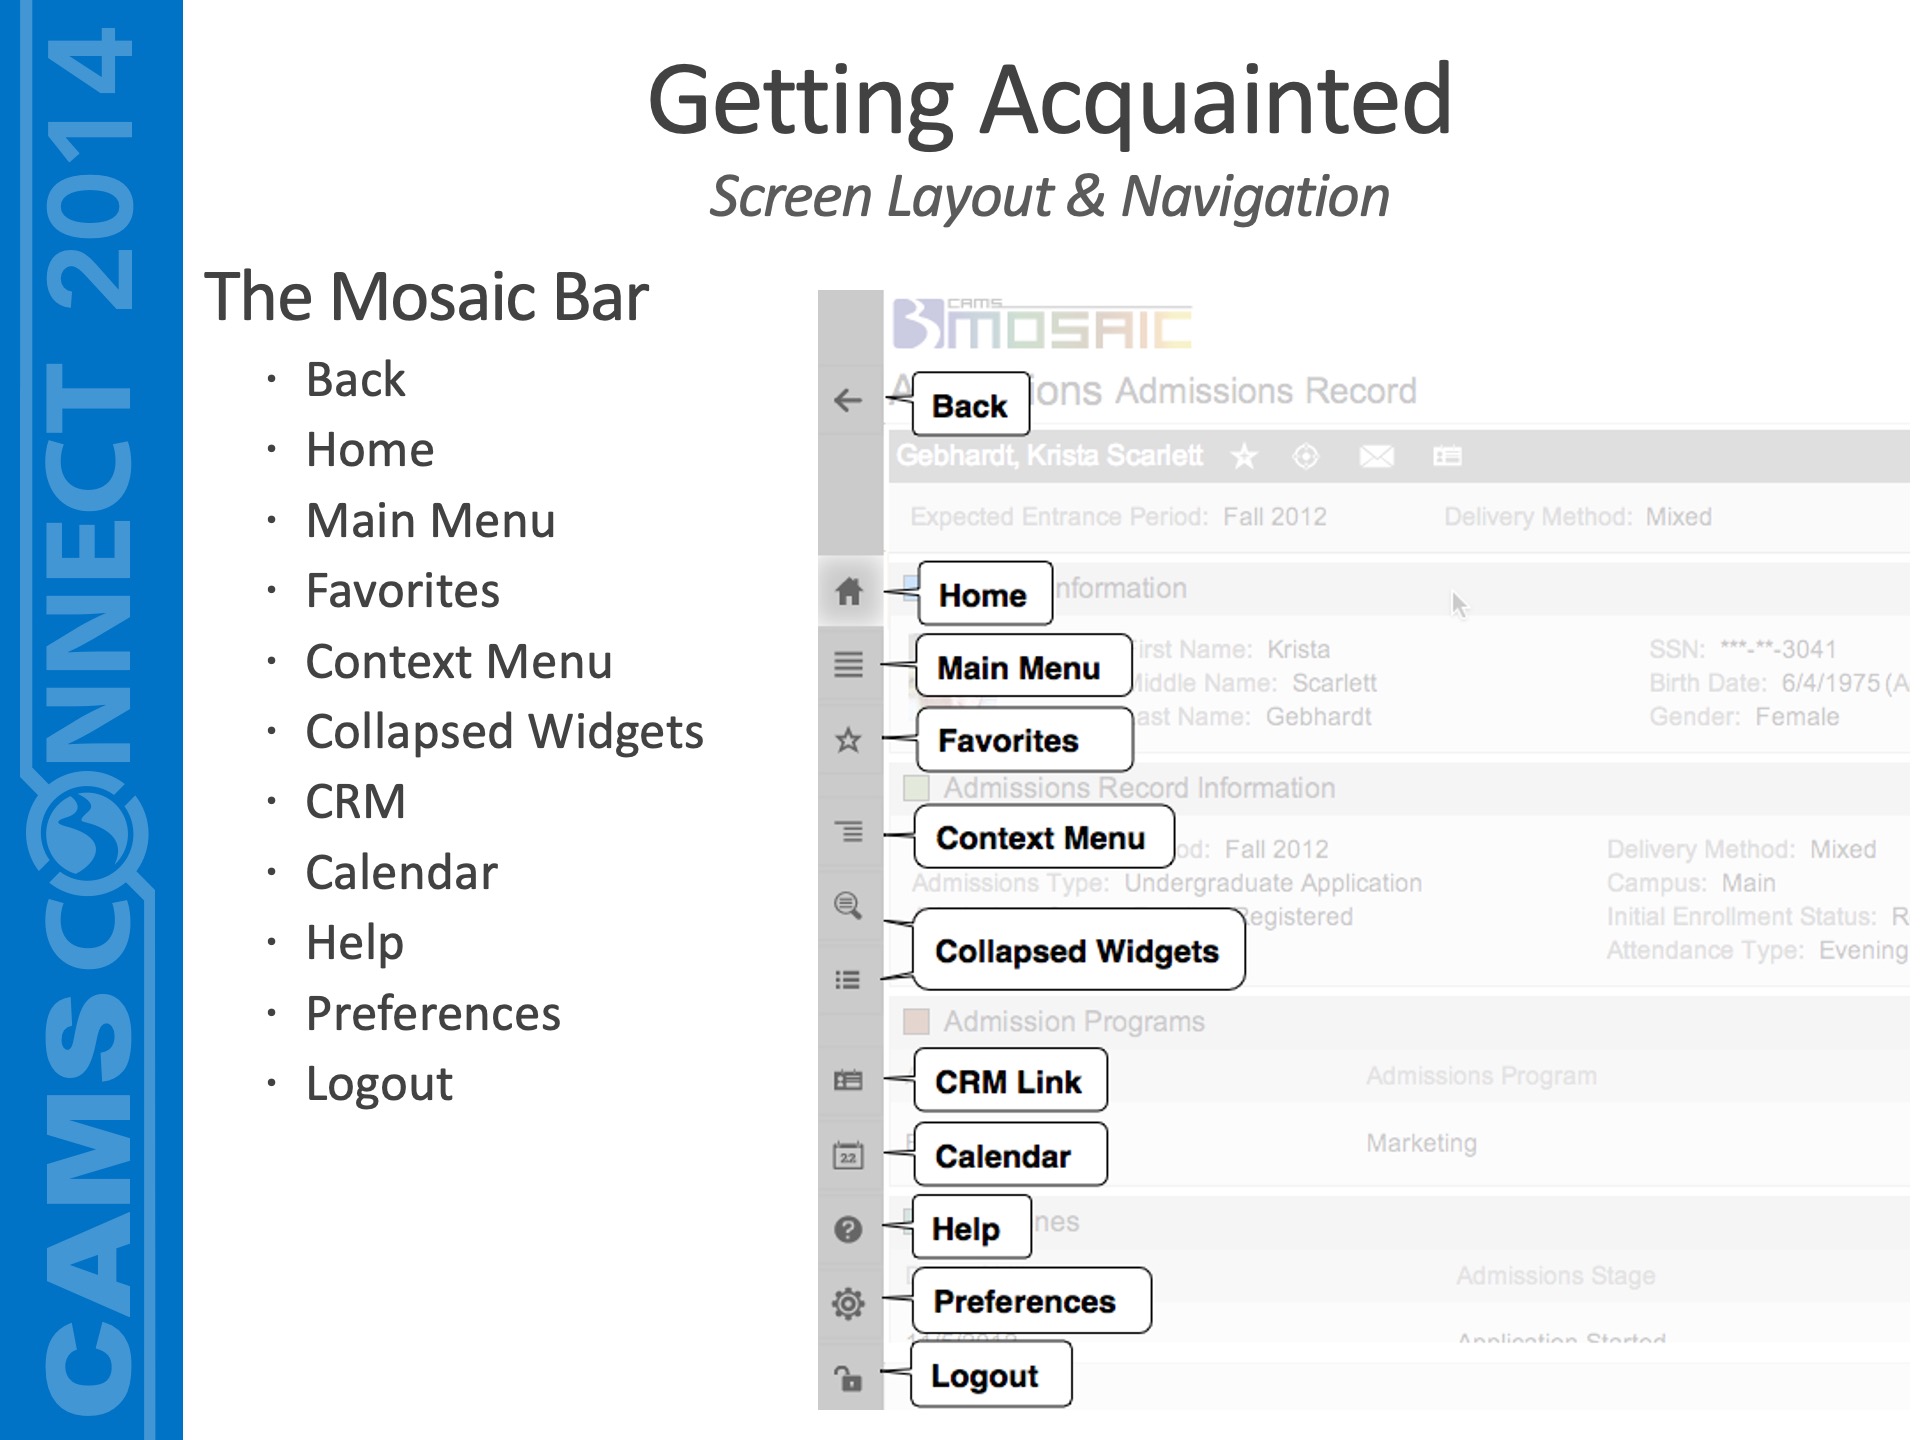Image resolution: width=1920 pixels, height=1440 pixels.
Task: Collapse the Admissions Record Information widget
Action: 916,788
